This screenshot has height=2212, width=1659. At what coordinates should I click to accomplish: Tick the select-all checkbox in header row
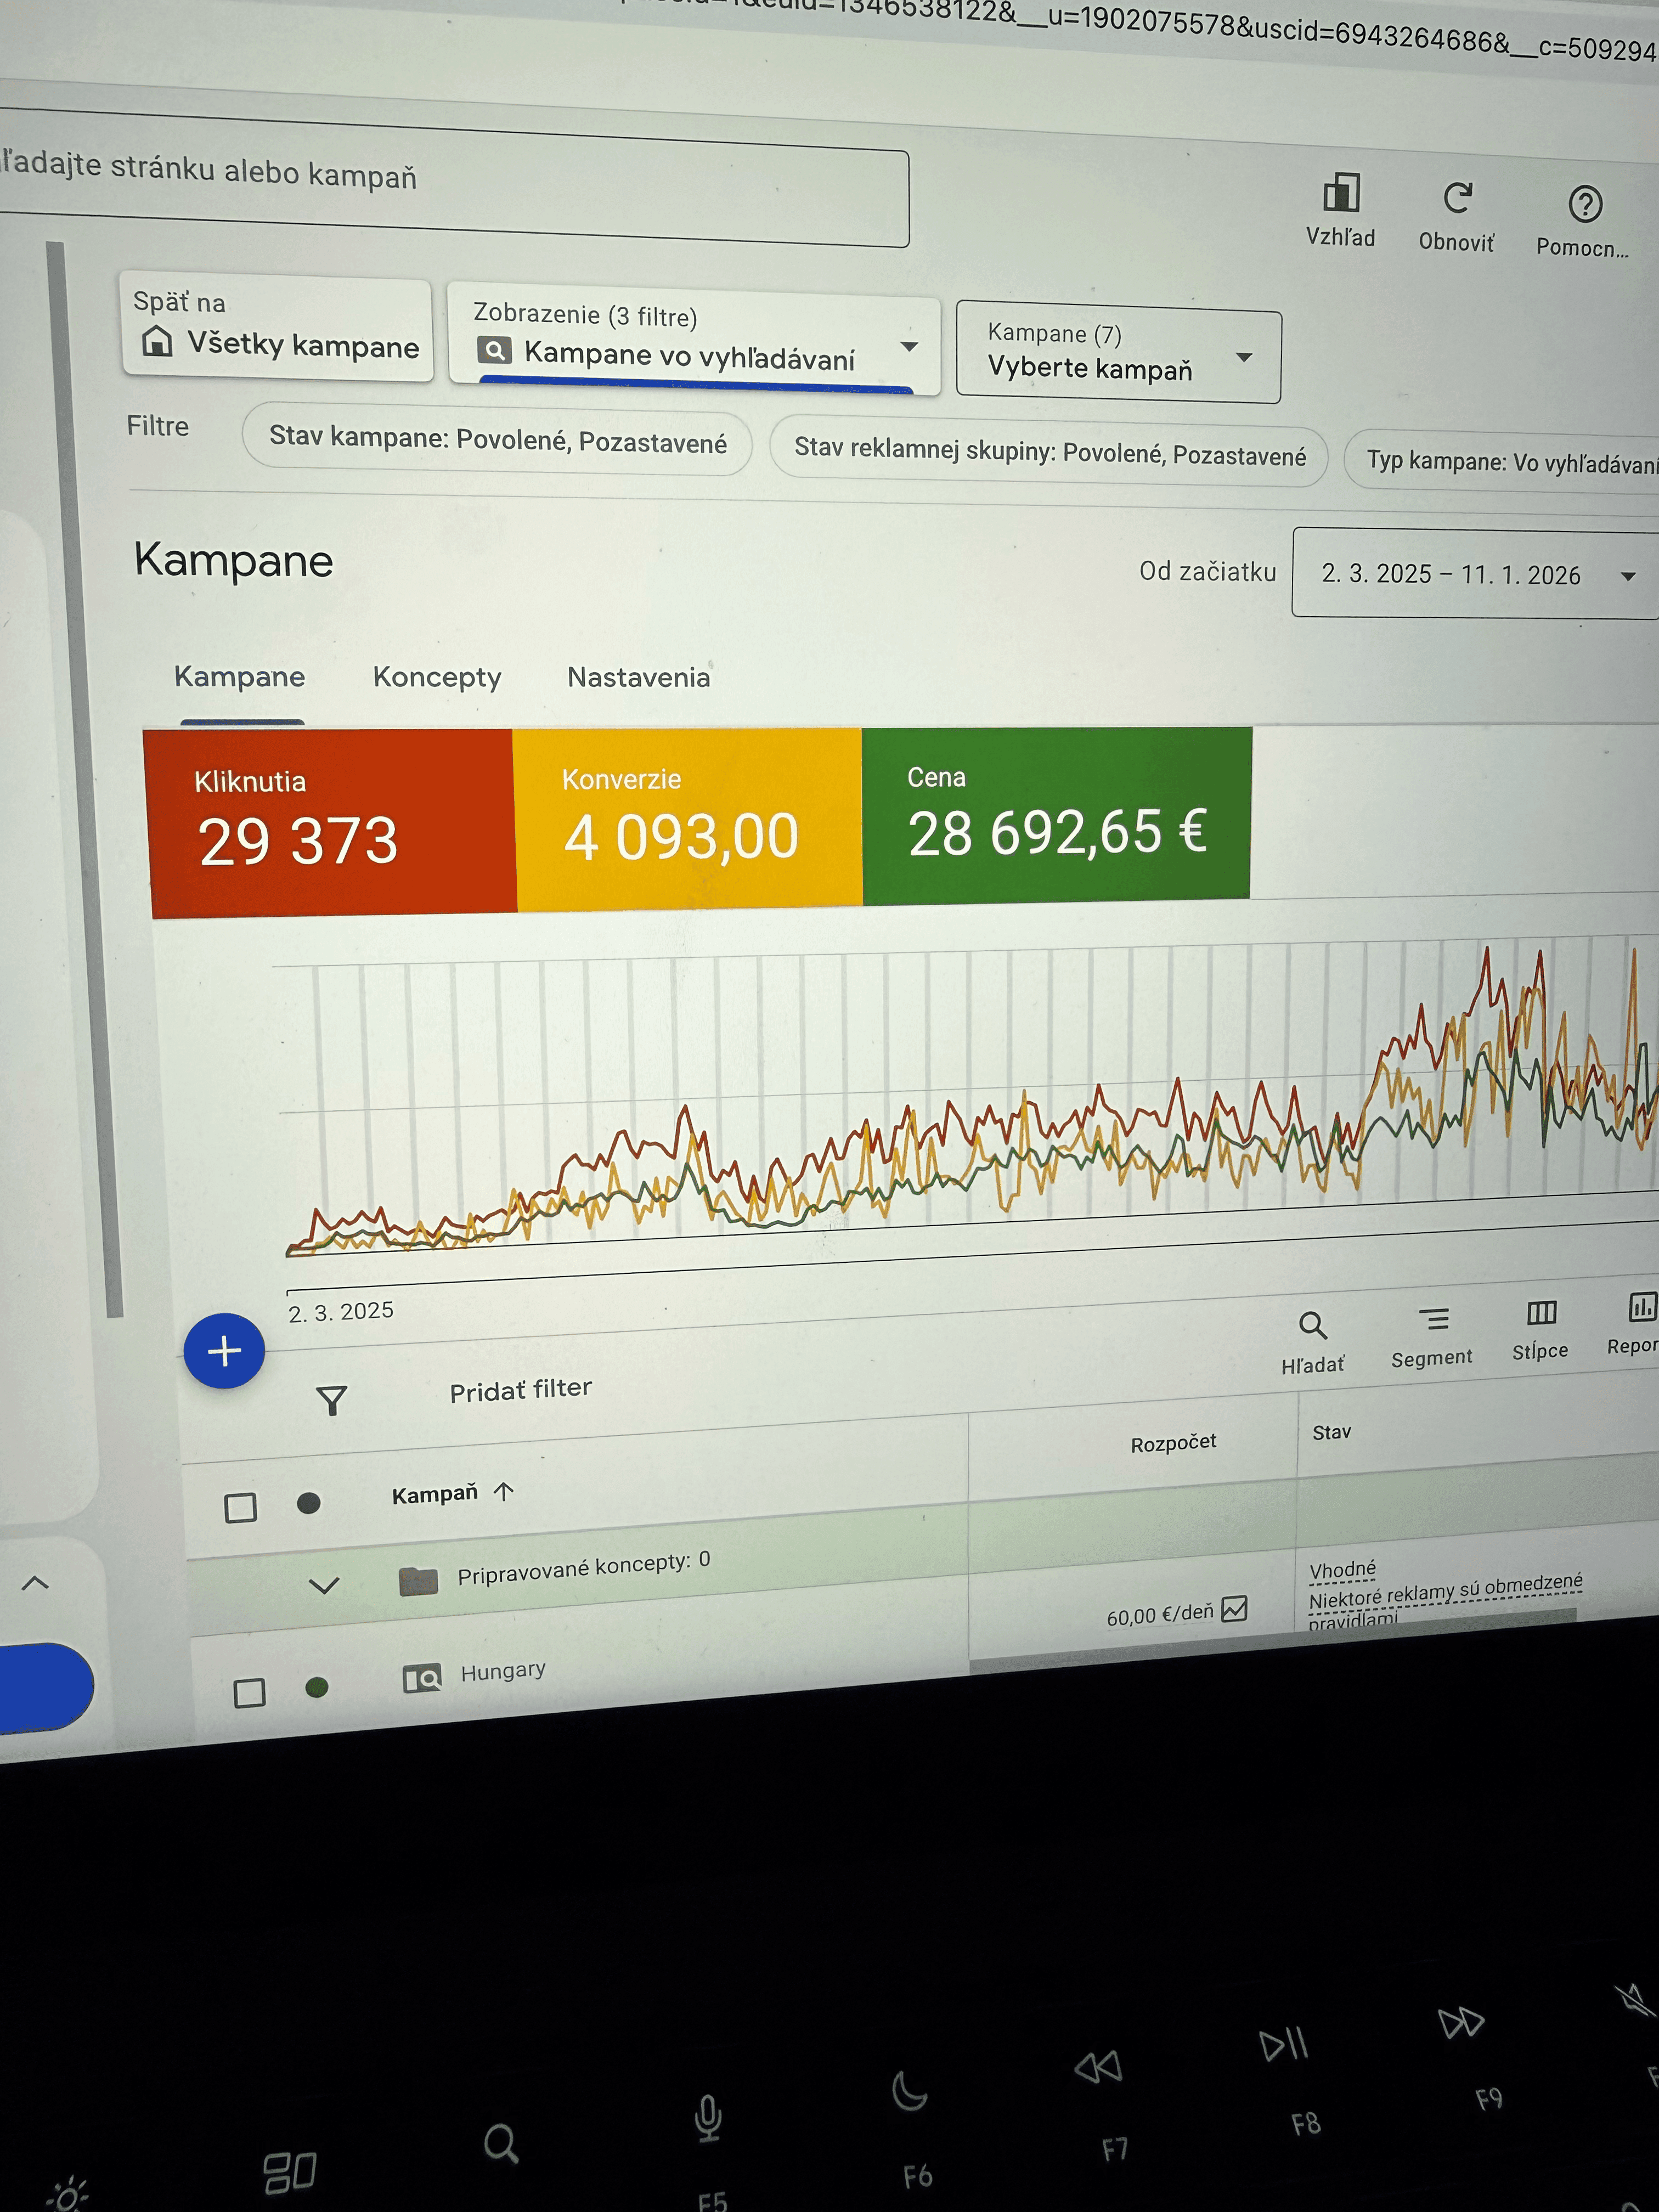coord(240,1507)
